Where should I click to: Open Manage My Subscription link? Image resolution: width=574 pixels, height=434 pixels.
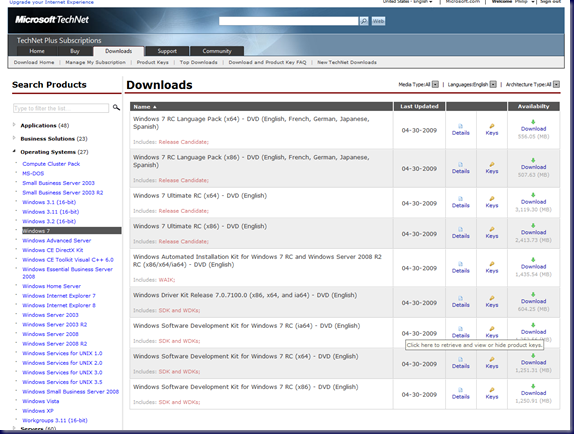tap(96, 62)
